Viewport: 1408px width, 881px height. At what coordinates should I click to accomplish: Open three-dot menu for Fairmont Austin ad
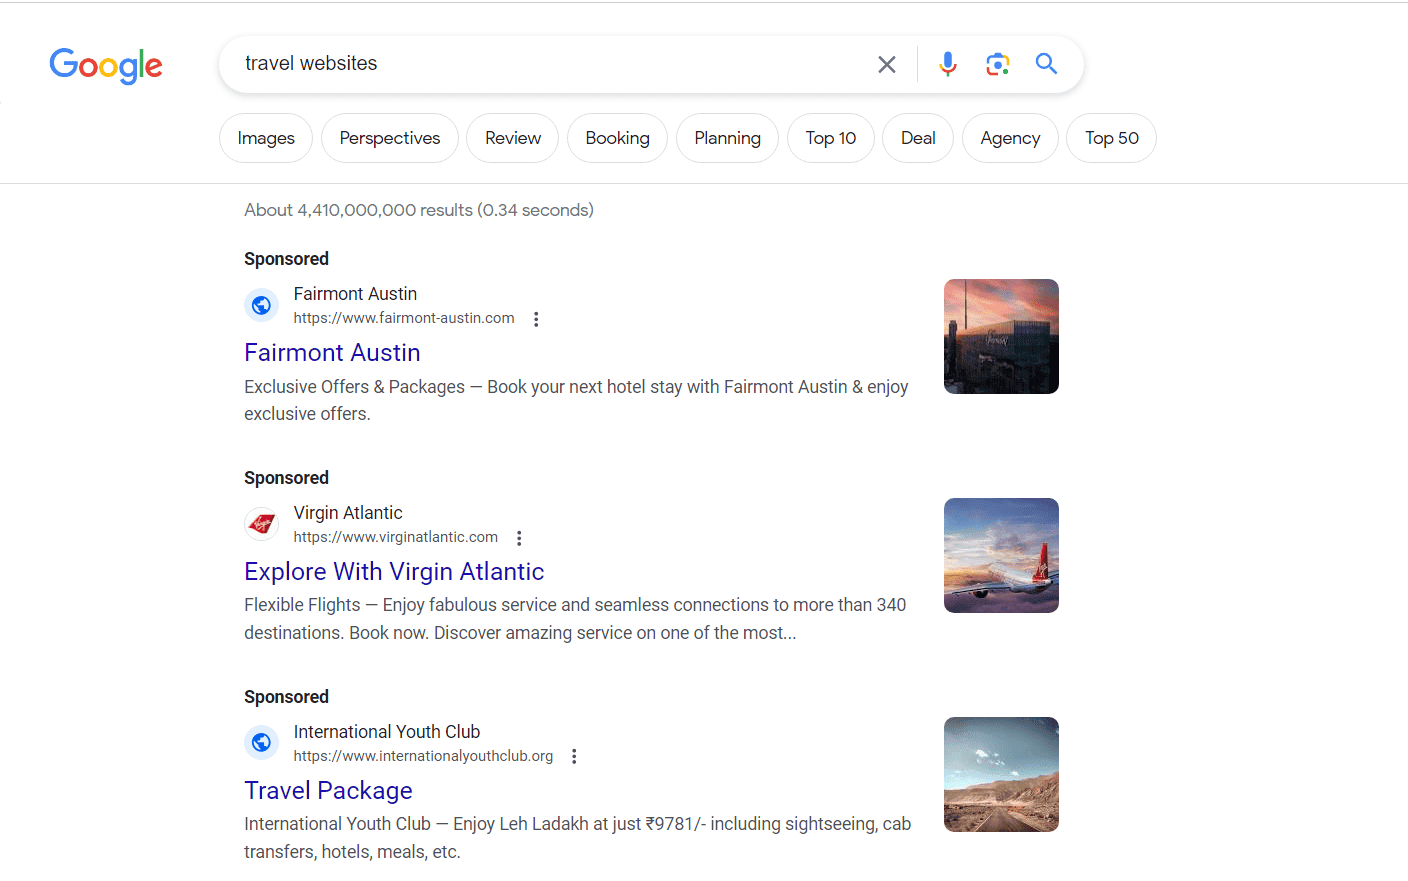[x=536, y=319]
